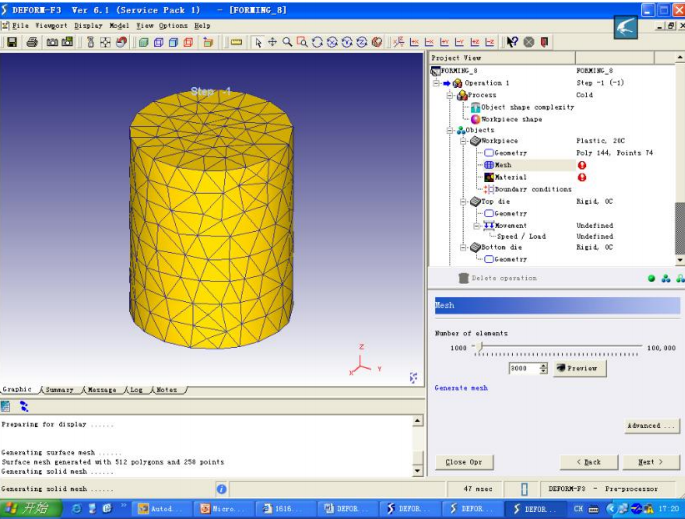
Task: Go Back to previous step
Action: pyautogui.click(x=589, y=462)
